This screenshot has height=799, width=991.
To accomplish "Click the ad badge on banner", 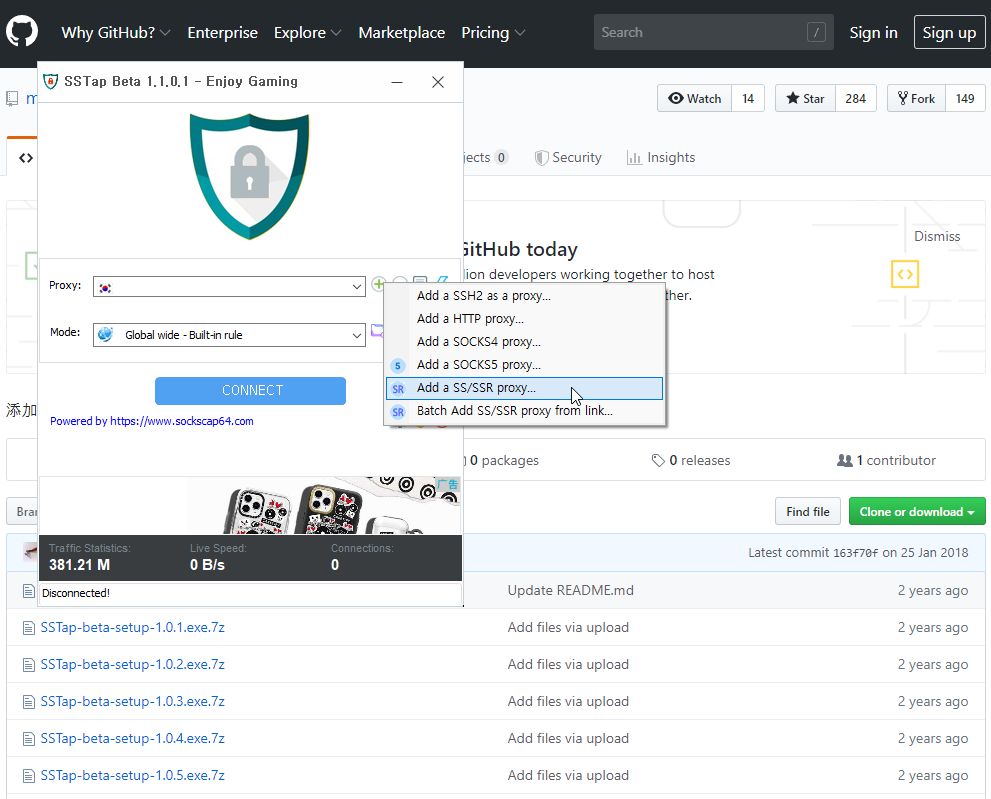I will coord(447,484).
